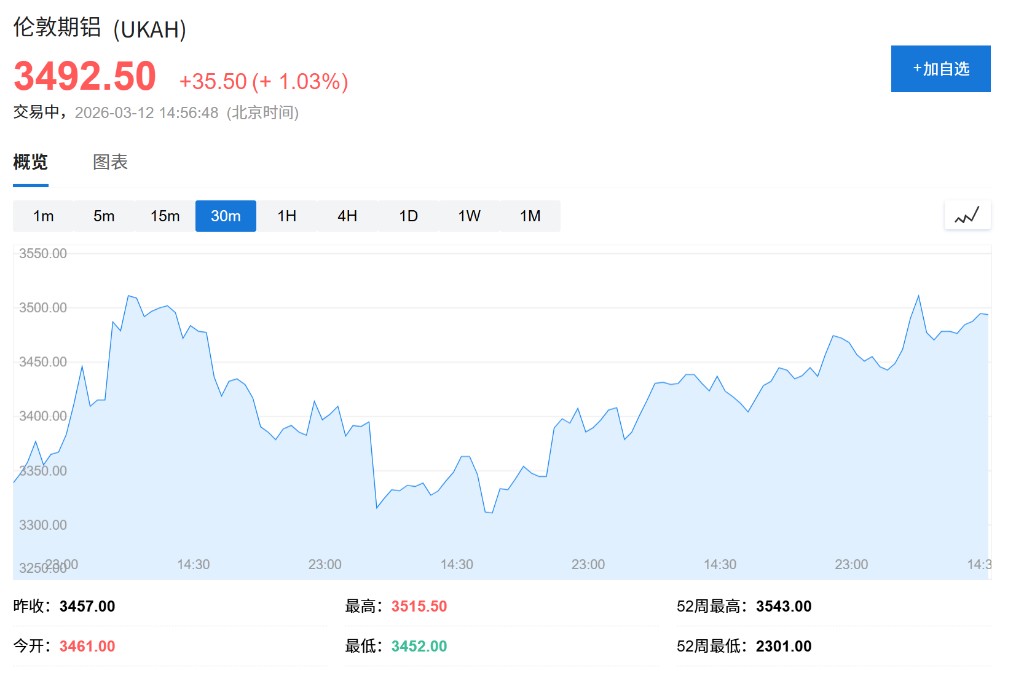Switch to 1D daily interval
The width and height of the screenshot is (1024, 697).
(408, 216)
